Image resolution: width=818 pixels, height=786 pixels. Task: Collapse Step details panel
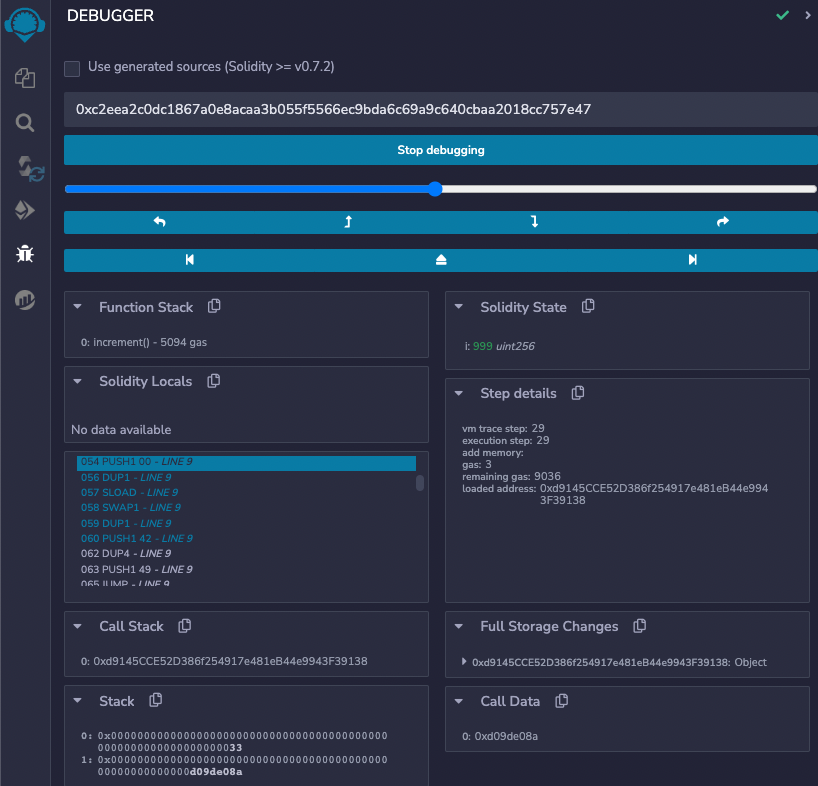(x=459, y=393)
